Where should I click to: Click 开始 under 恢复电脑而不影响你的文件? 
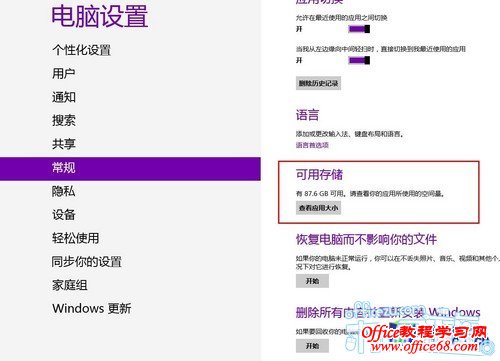click(x=312, y=281)
